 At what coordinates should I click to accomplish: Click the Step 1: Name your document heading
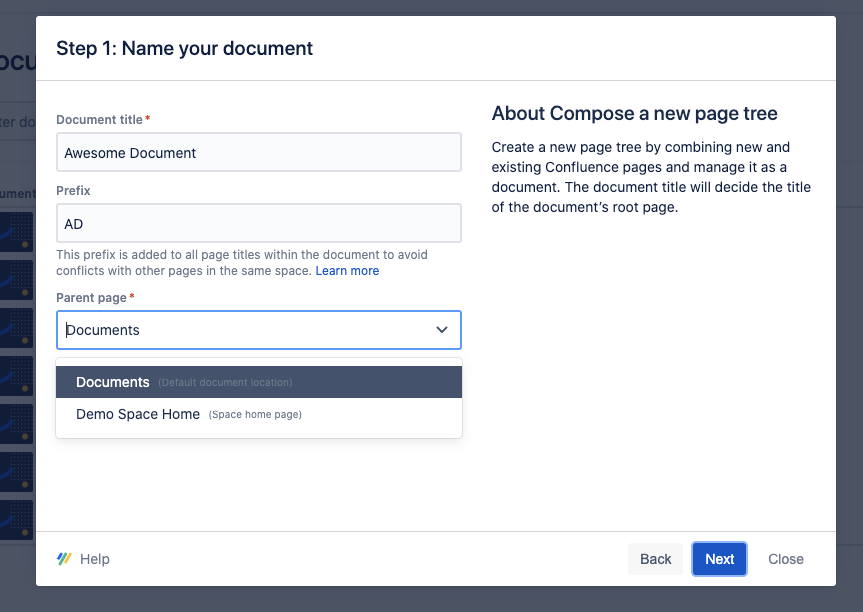tap(184, 48)
